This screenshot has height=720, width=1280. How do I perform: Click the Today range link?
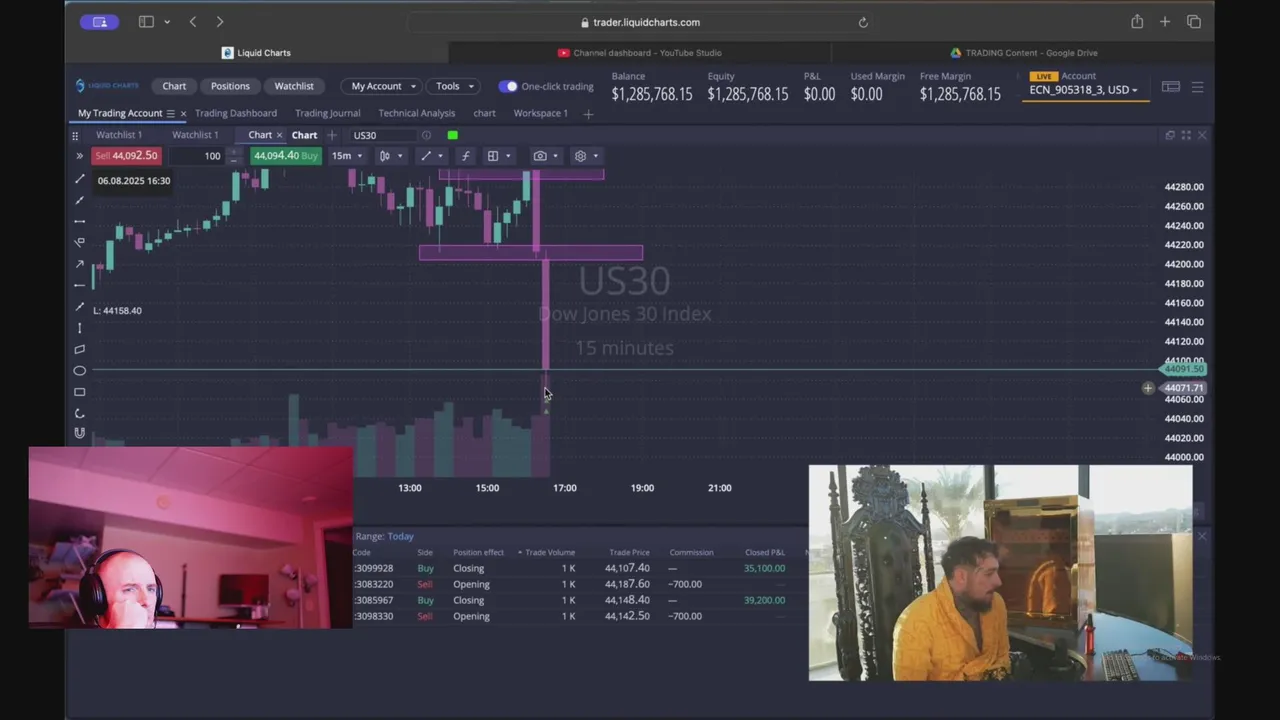pyautogui.click(x=400, y=536)
